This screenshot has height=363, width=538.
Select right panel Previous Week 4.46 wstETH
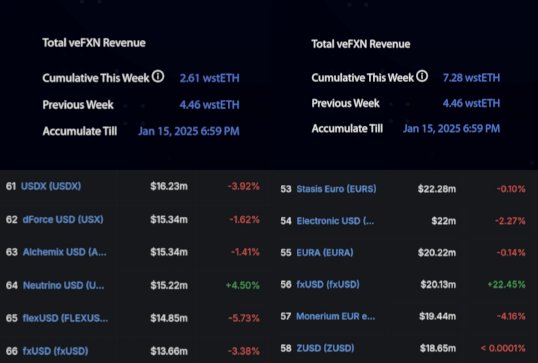[471, 103]
